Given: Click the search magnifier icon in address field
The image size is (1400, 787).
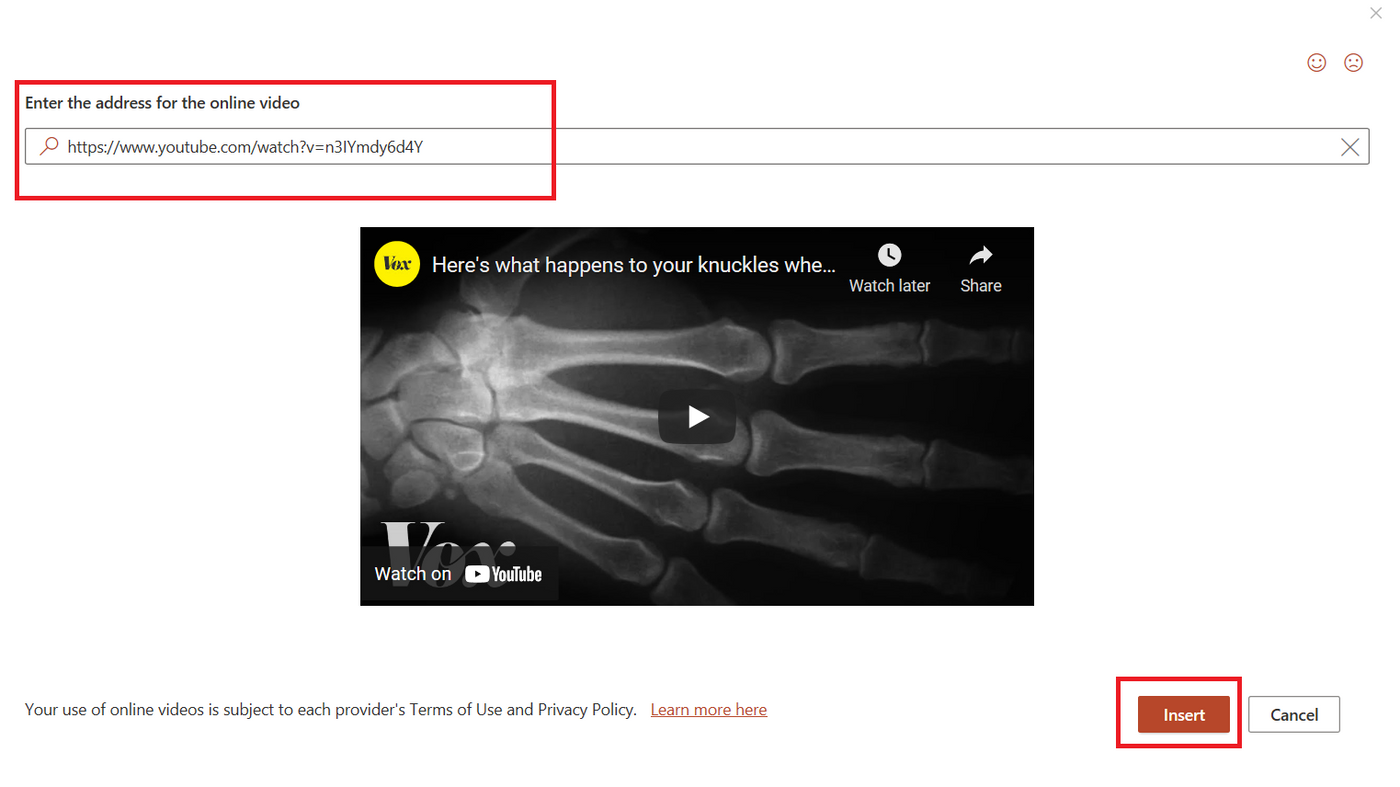Looking at the screenshot, I should 48,147.
